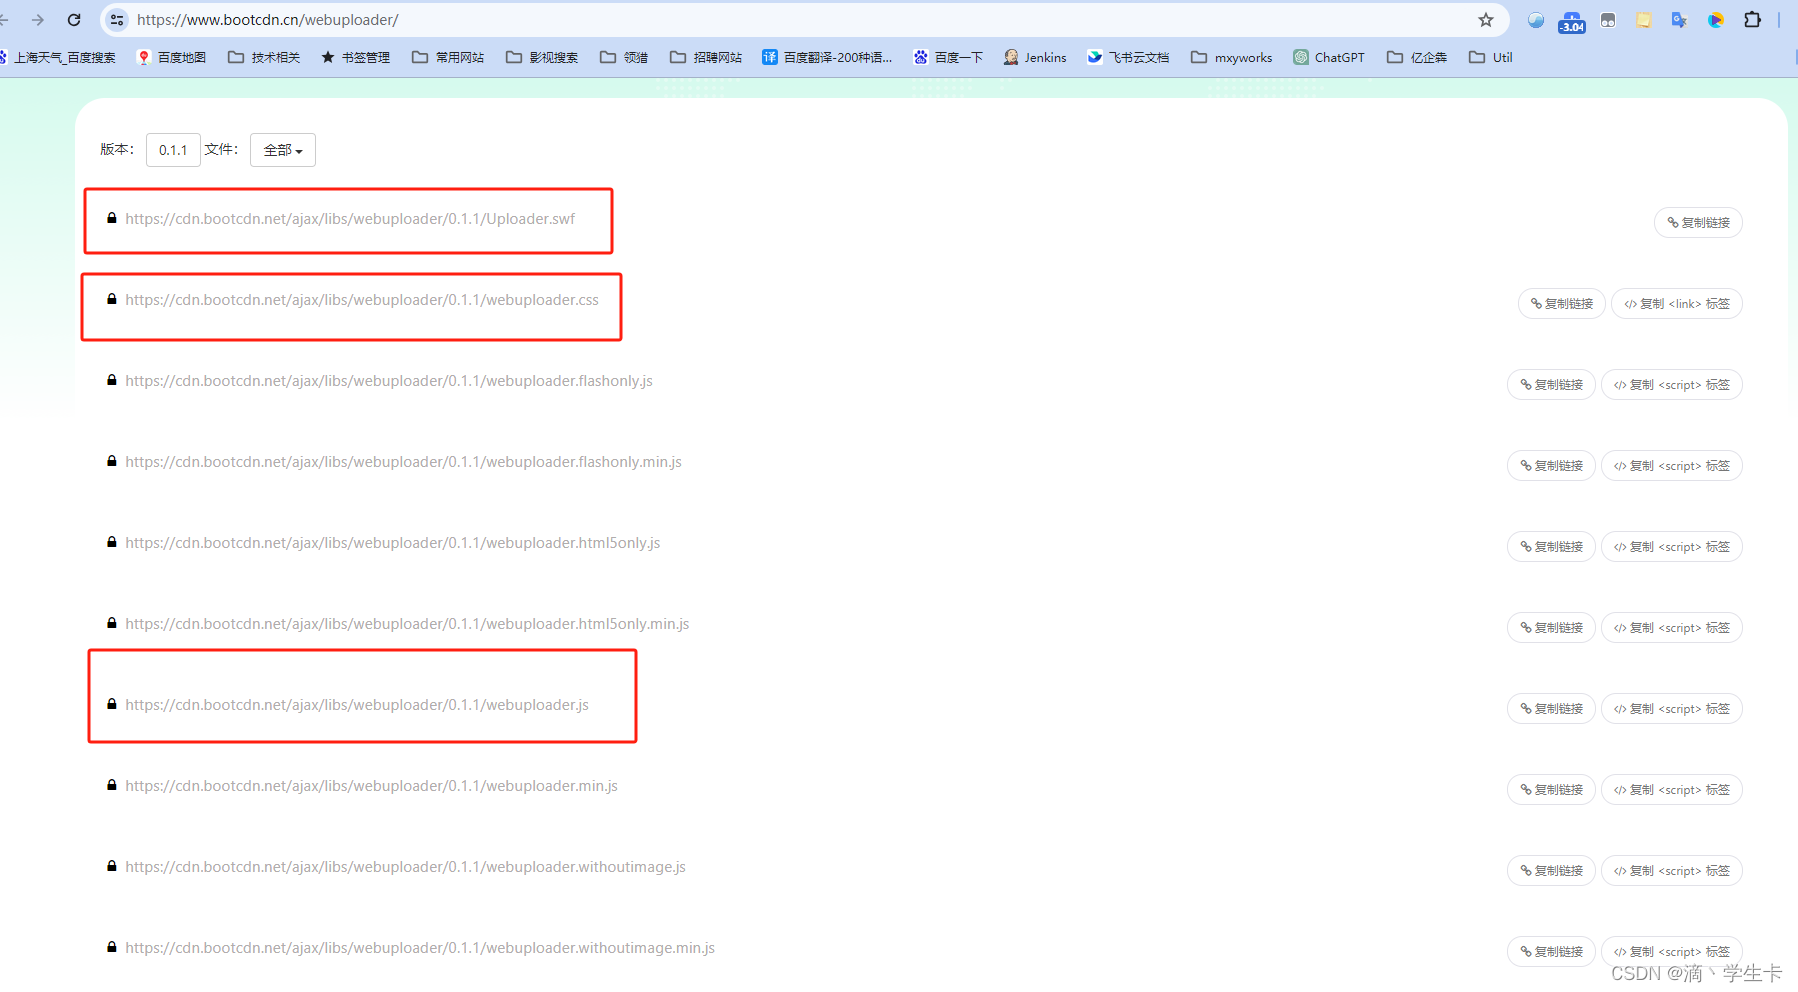Screen dimensions: 1798x992
Task: Click the webuploader.withoutimage.min.js link
Action: pyautogui.click(x=420, y=948)
